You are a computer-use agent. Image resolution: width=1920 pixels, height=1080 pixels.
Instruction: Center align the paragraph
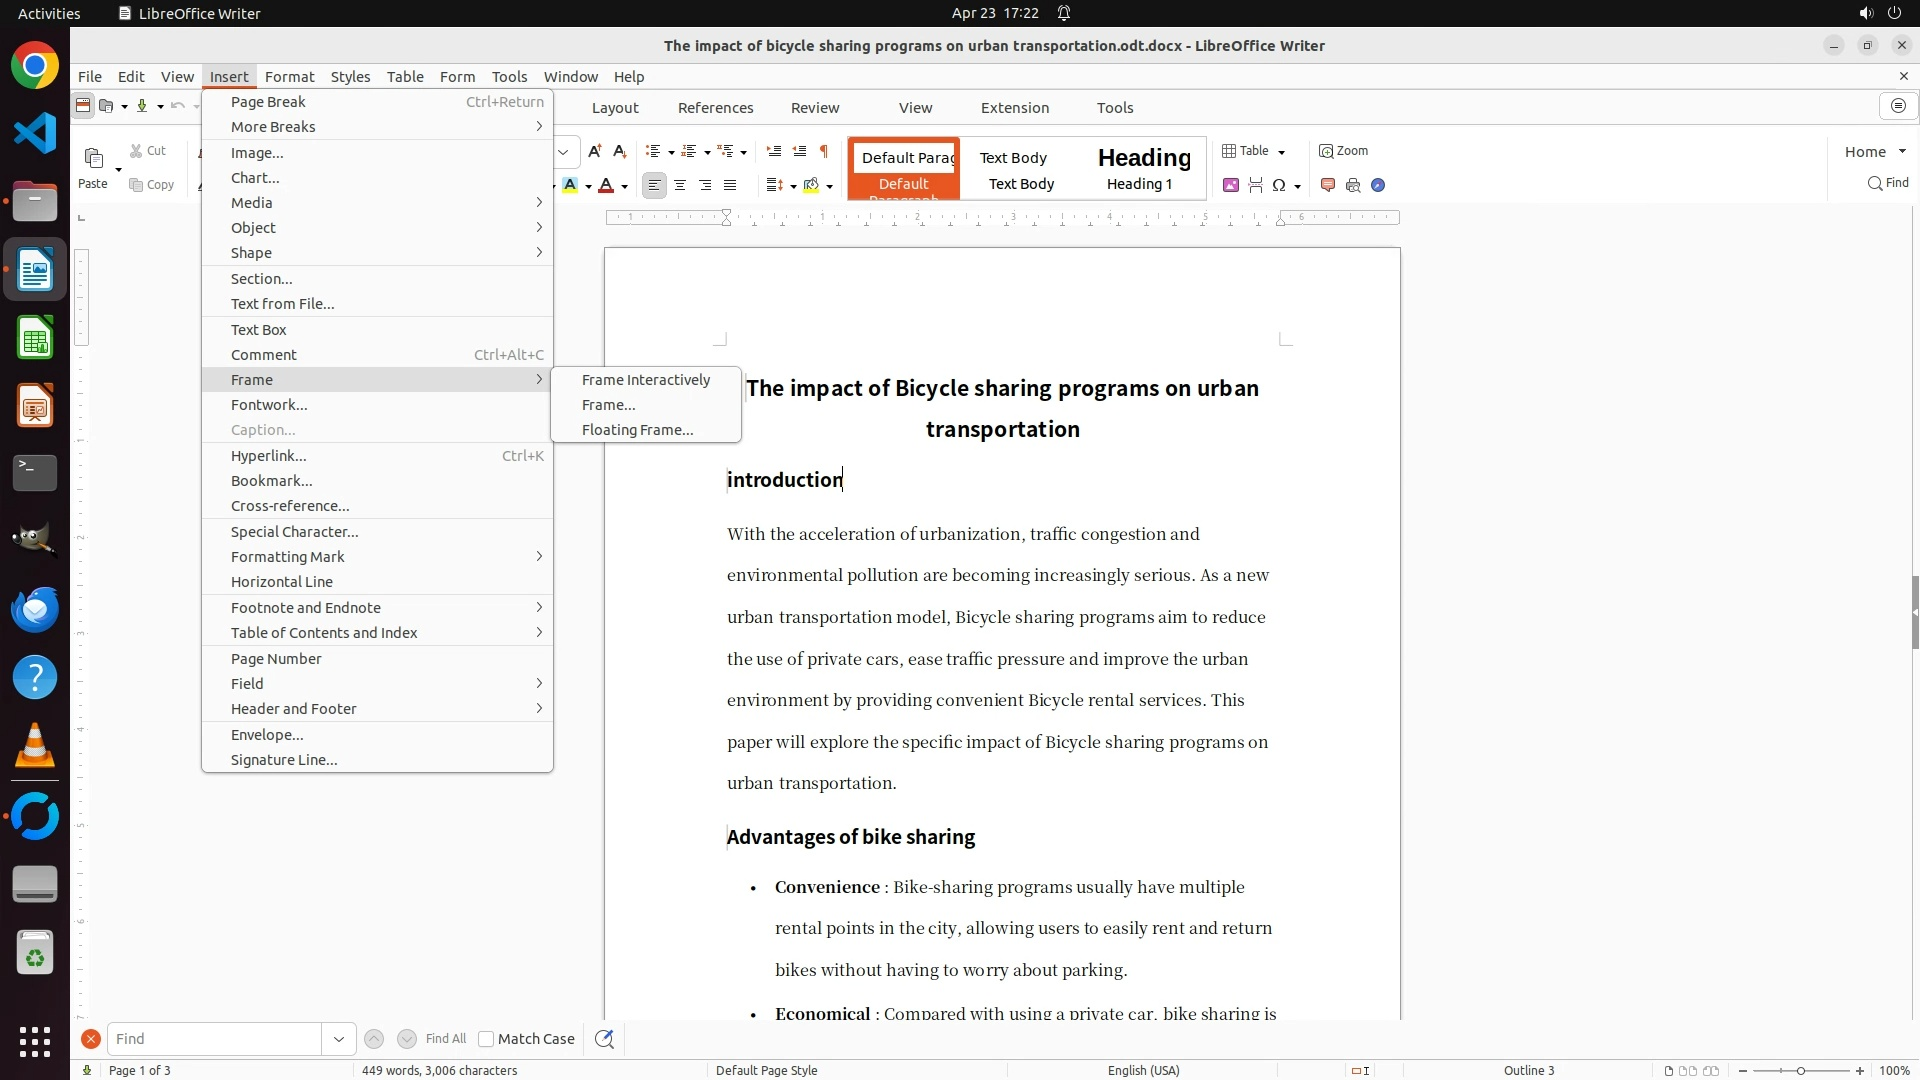(x=680, y=185)
